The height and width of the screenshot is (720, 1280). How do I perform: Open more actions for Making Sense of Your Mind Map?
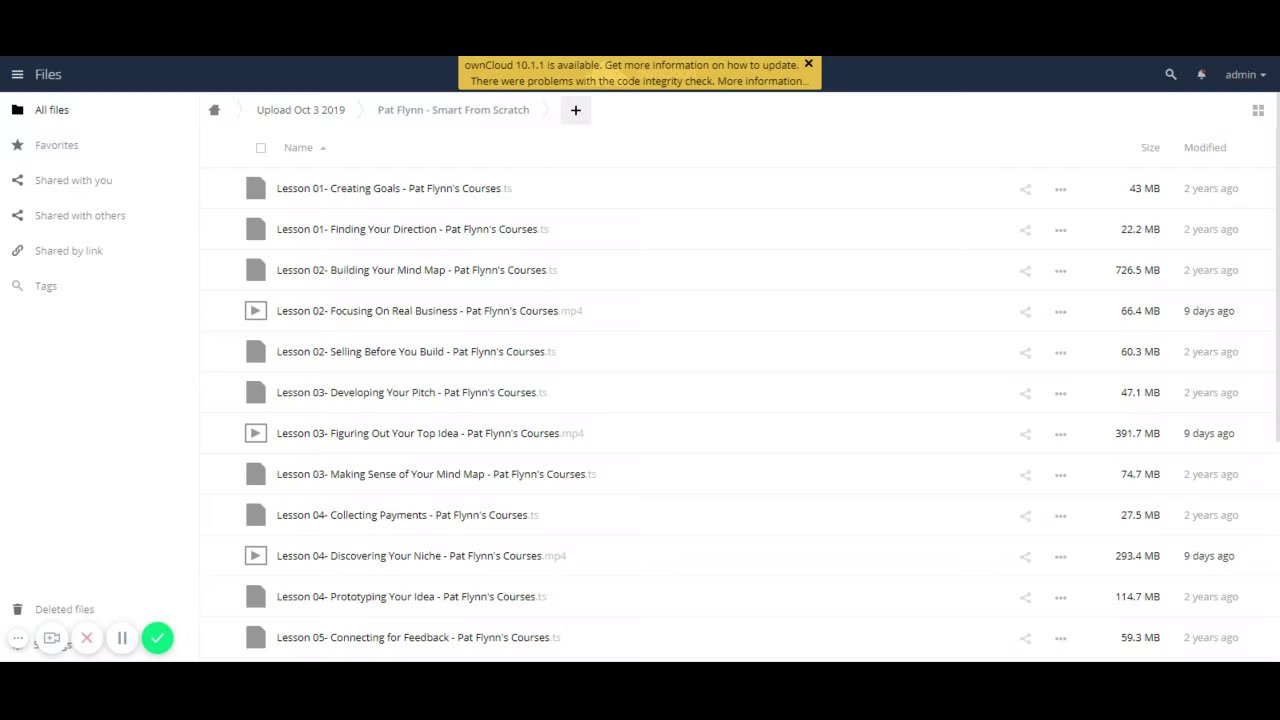click(x=1060, y=475)
